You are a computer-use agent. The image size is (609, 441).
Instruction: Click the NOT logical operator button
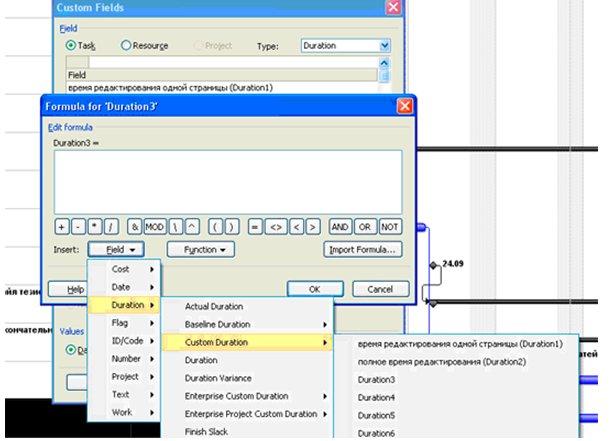[x=390, y=227]
